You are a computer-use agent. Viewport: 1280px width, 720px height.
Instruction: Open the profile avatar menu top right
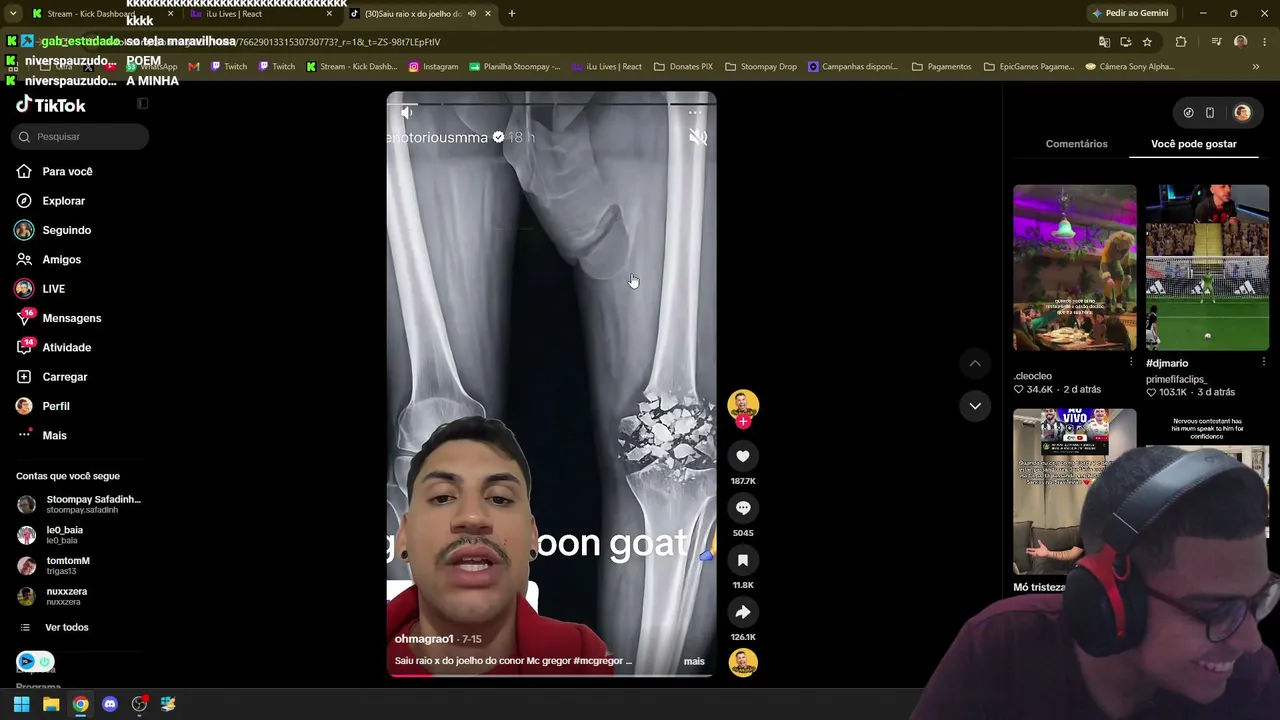1242,113
